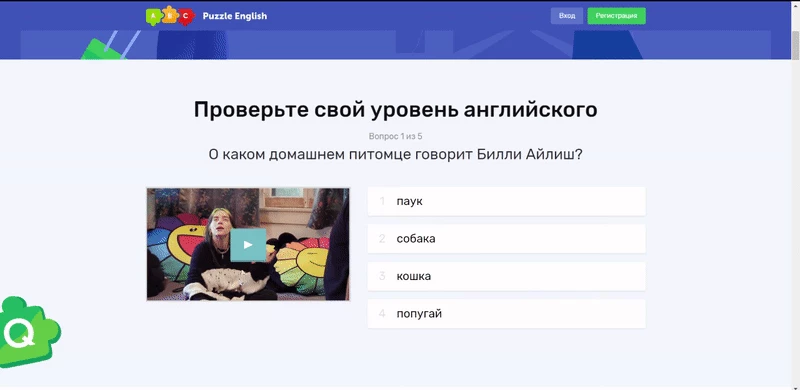Select answer option паук
Image resolution: width=800 pixels, height=390 pixels.
pyautogui.click(x=506, y=201)
